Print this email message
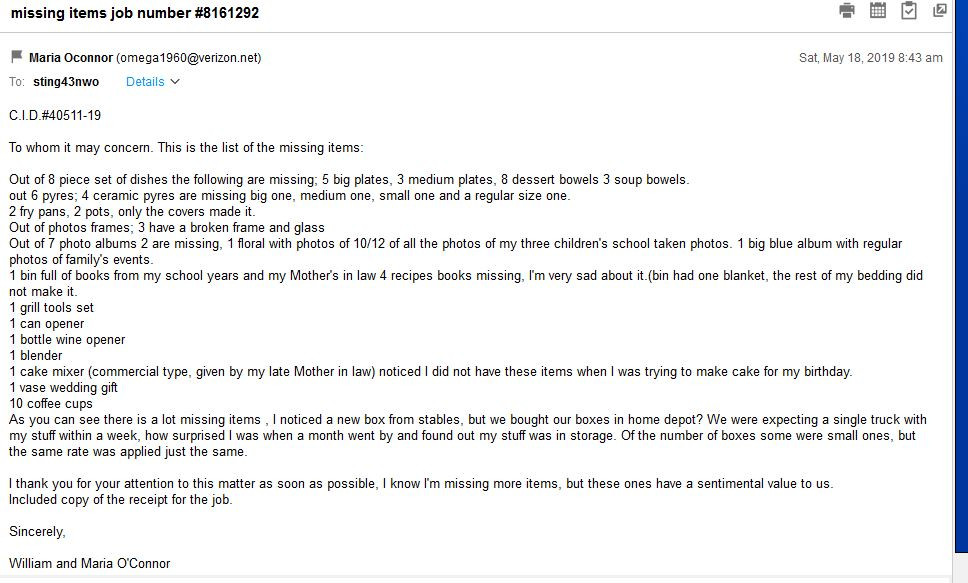The image size is (968, 583). tap(847, 11)
